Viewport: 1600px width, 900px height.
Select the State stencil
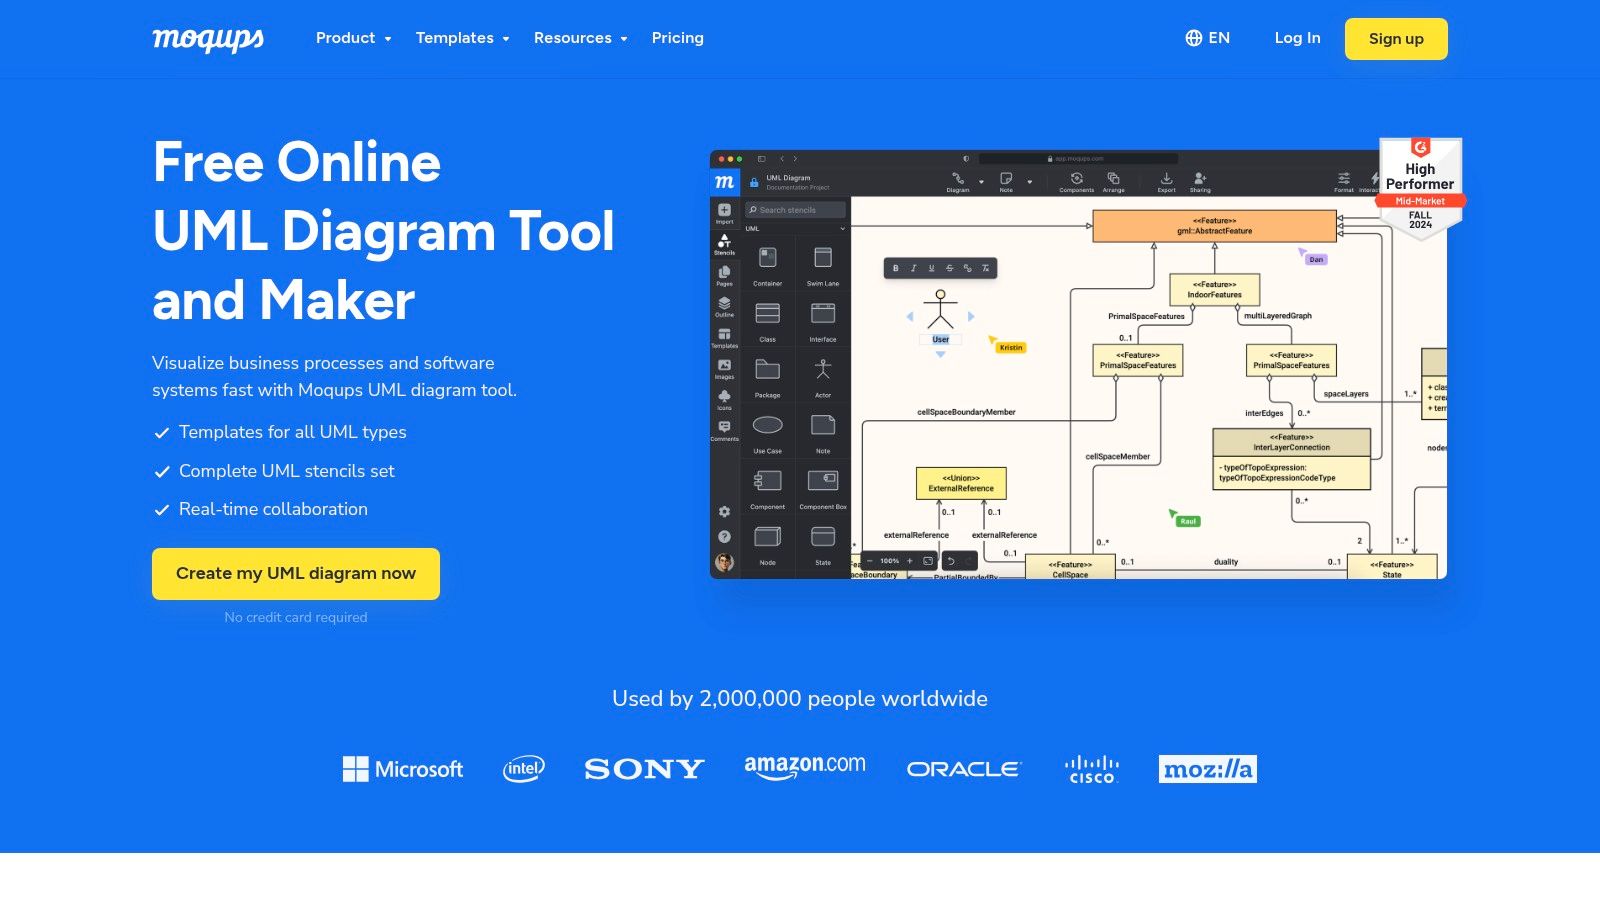point(823,545)
